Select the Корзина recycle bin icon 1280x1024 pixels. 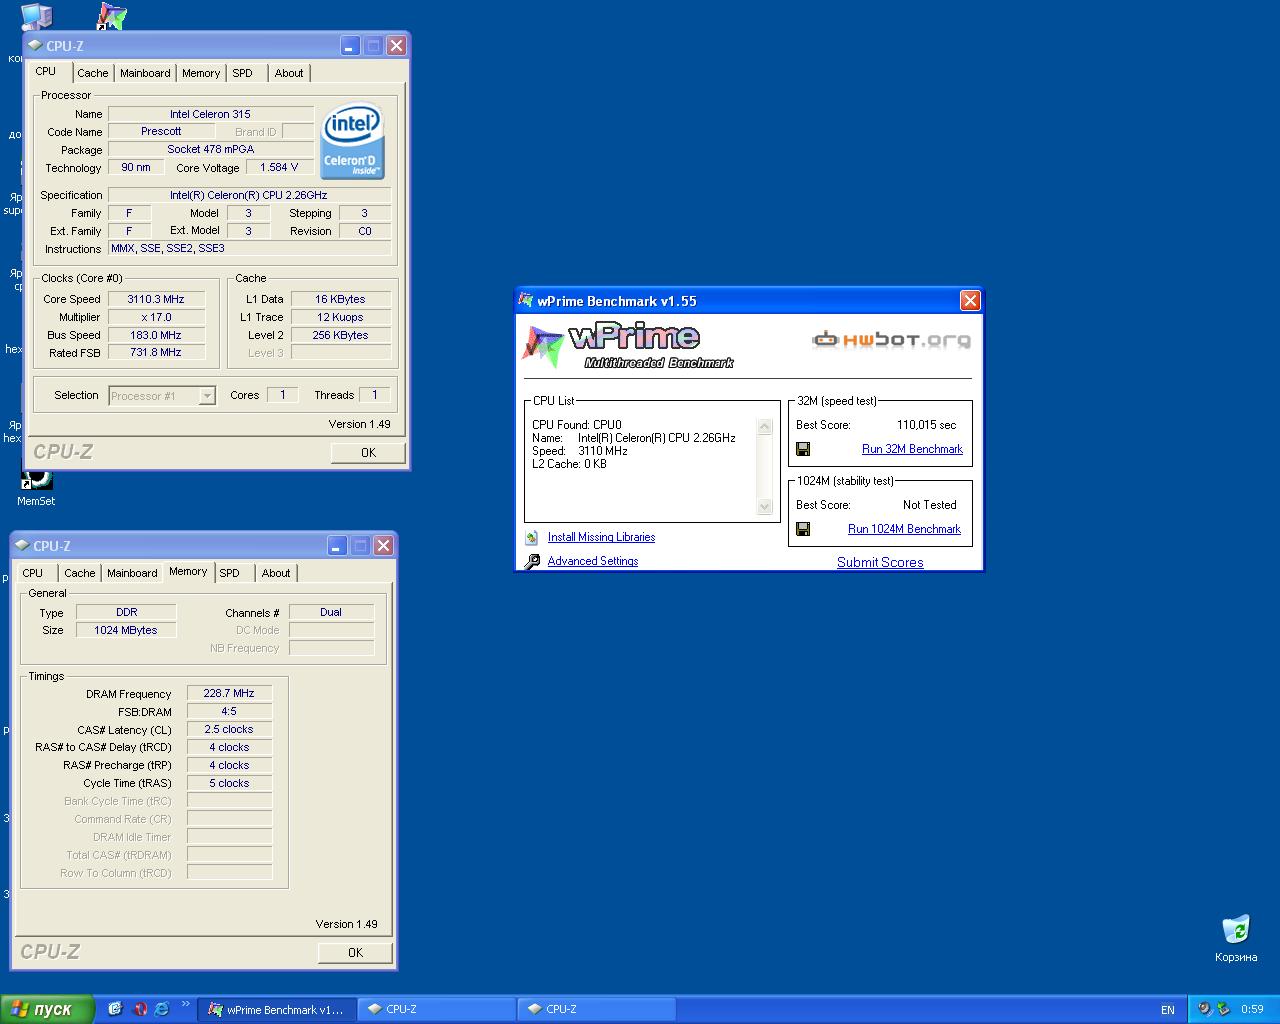pos(1237,929)
